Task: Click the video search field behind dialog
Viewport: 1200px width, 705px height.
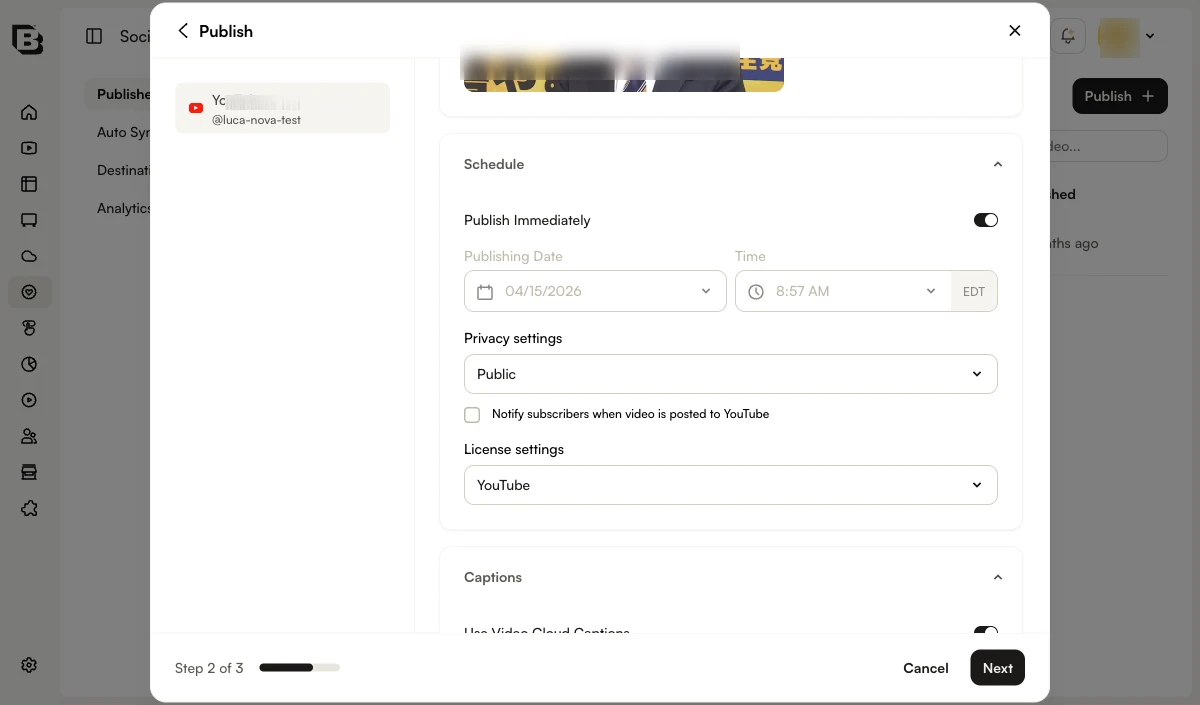Action: pyautogui.click(x=1108, y=146)
